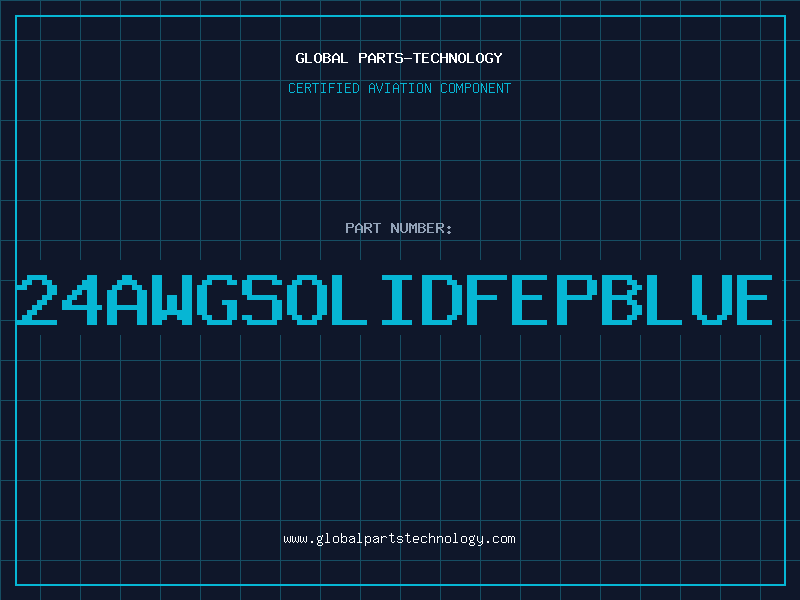Open the www.globalpartstechnology.com link
The width and height of the screenshot is (800, 600).
tap(399, 539)
